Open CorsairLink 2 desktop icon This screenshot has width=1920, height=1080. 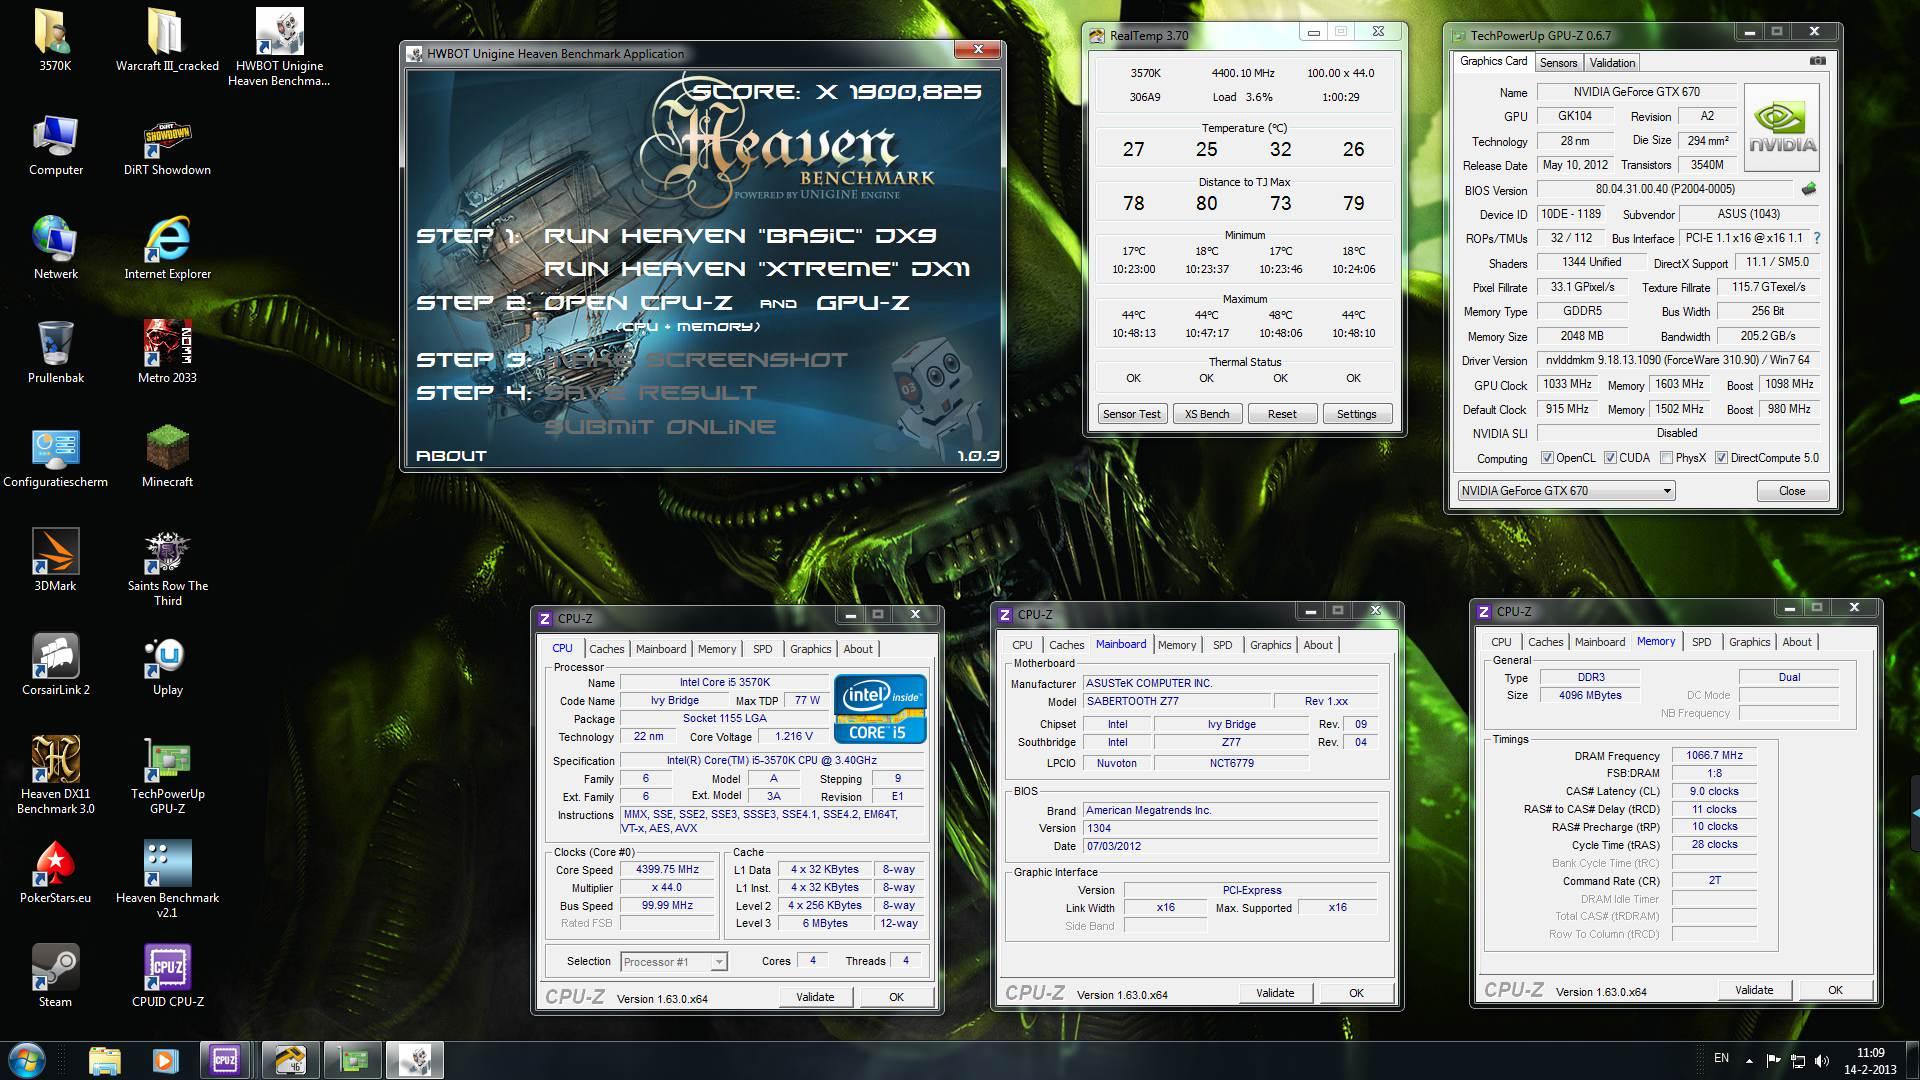[55, 665]
